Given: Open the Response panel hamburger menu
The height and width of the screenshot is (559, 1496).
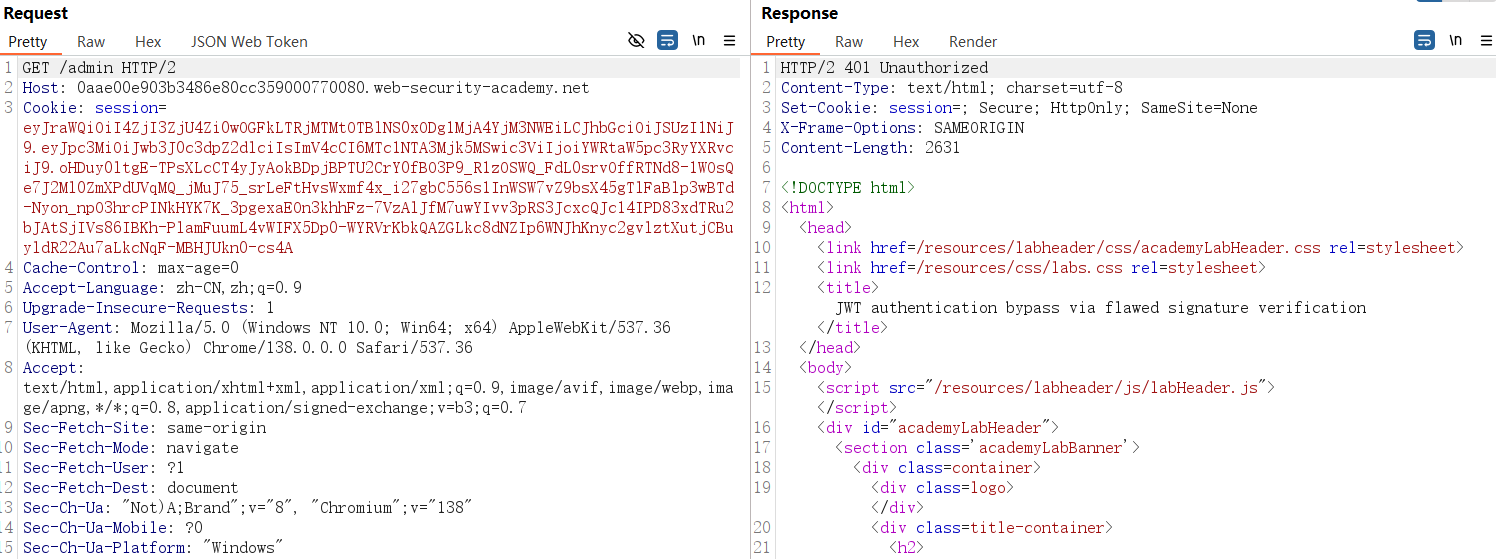Looking at the screenshot, I should click(1486, 41).
